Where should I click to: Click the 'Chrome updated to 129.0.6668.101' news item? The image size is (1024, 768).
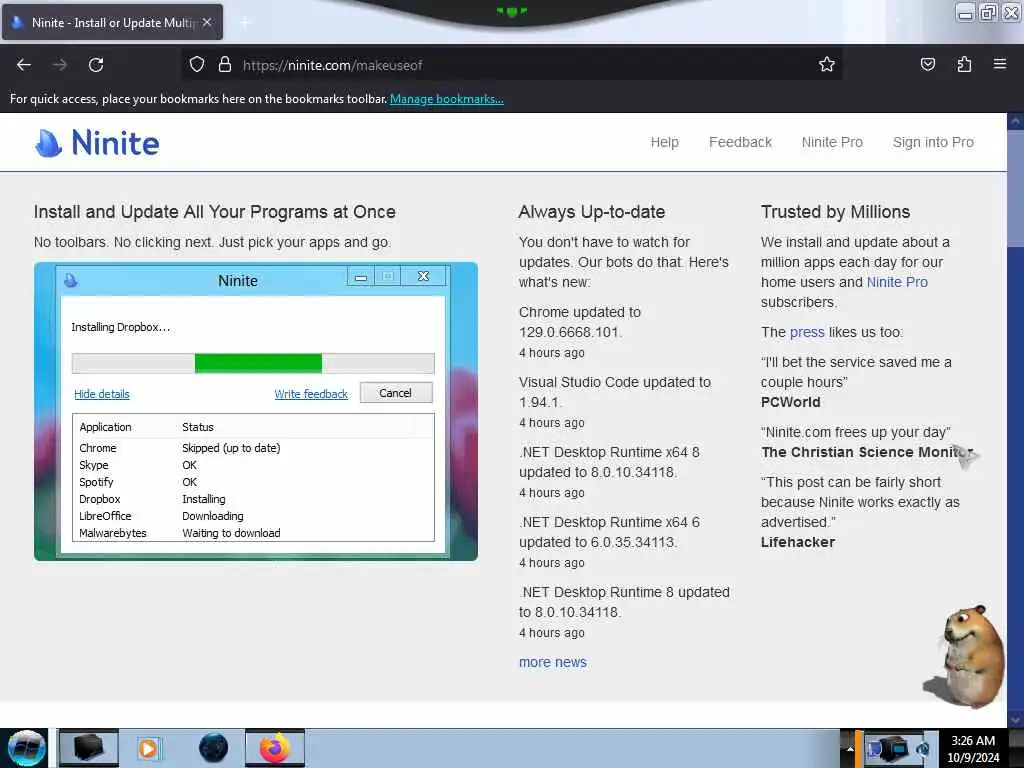point(579,322)
